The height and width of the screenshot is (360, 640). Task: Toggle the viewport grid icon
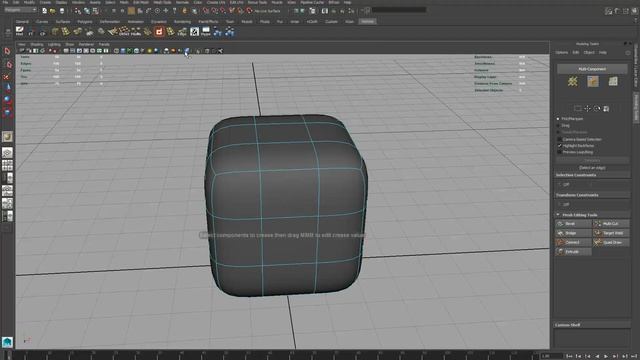tap(66, 51)
